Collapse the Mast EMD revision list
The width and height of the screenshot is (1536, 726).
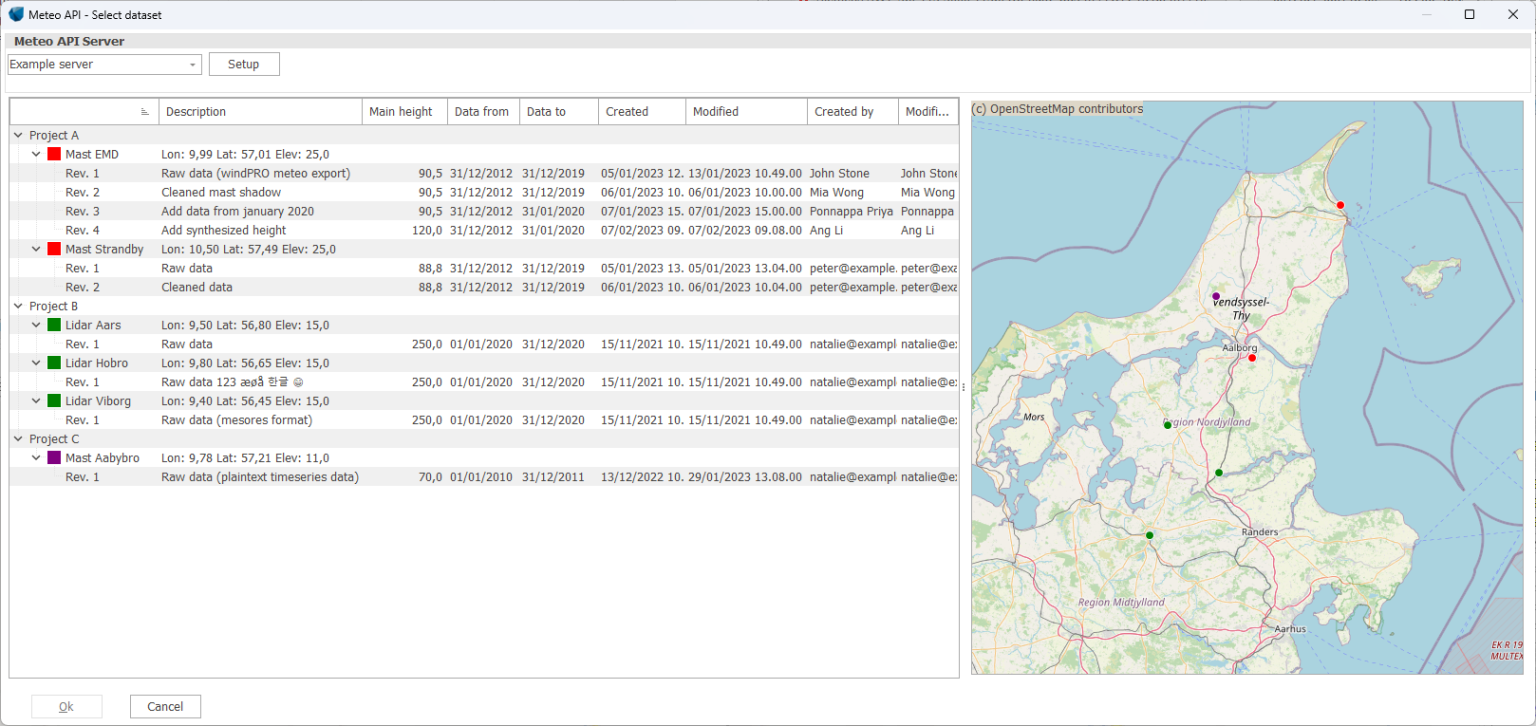pyautogui.click(x=36, y=154)
